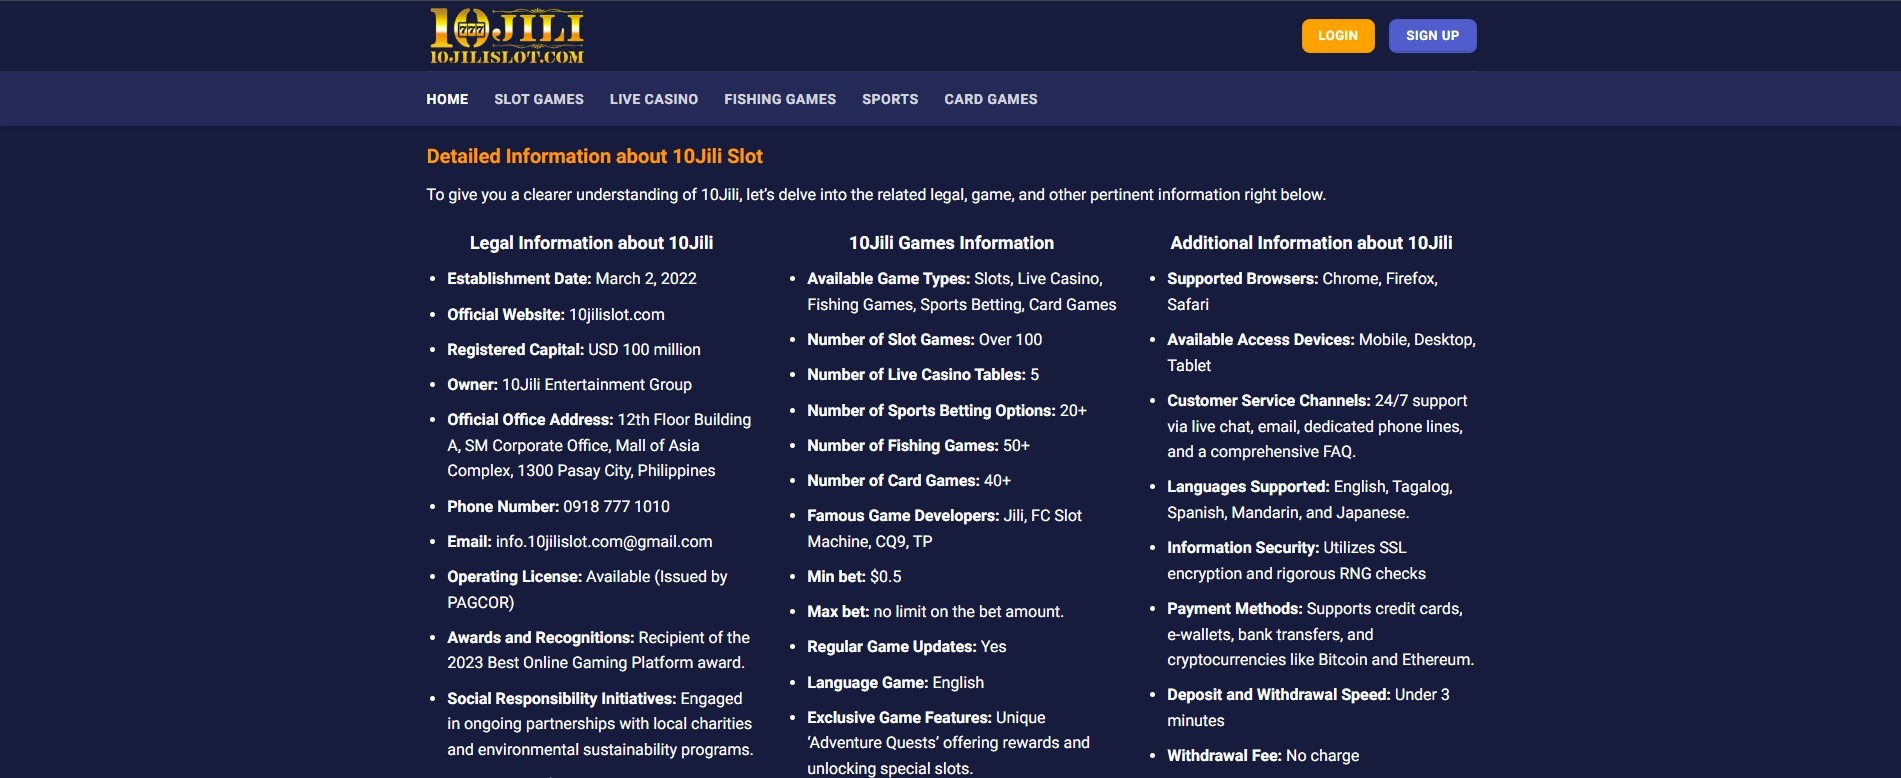Click 'Language Game: English'
1901x778 pixels.
[x=896, y=682]
